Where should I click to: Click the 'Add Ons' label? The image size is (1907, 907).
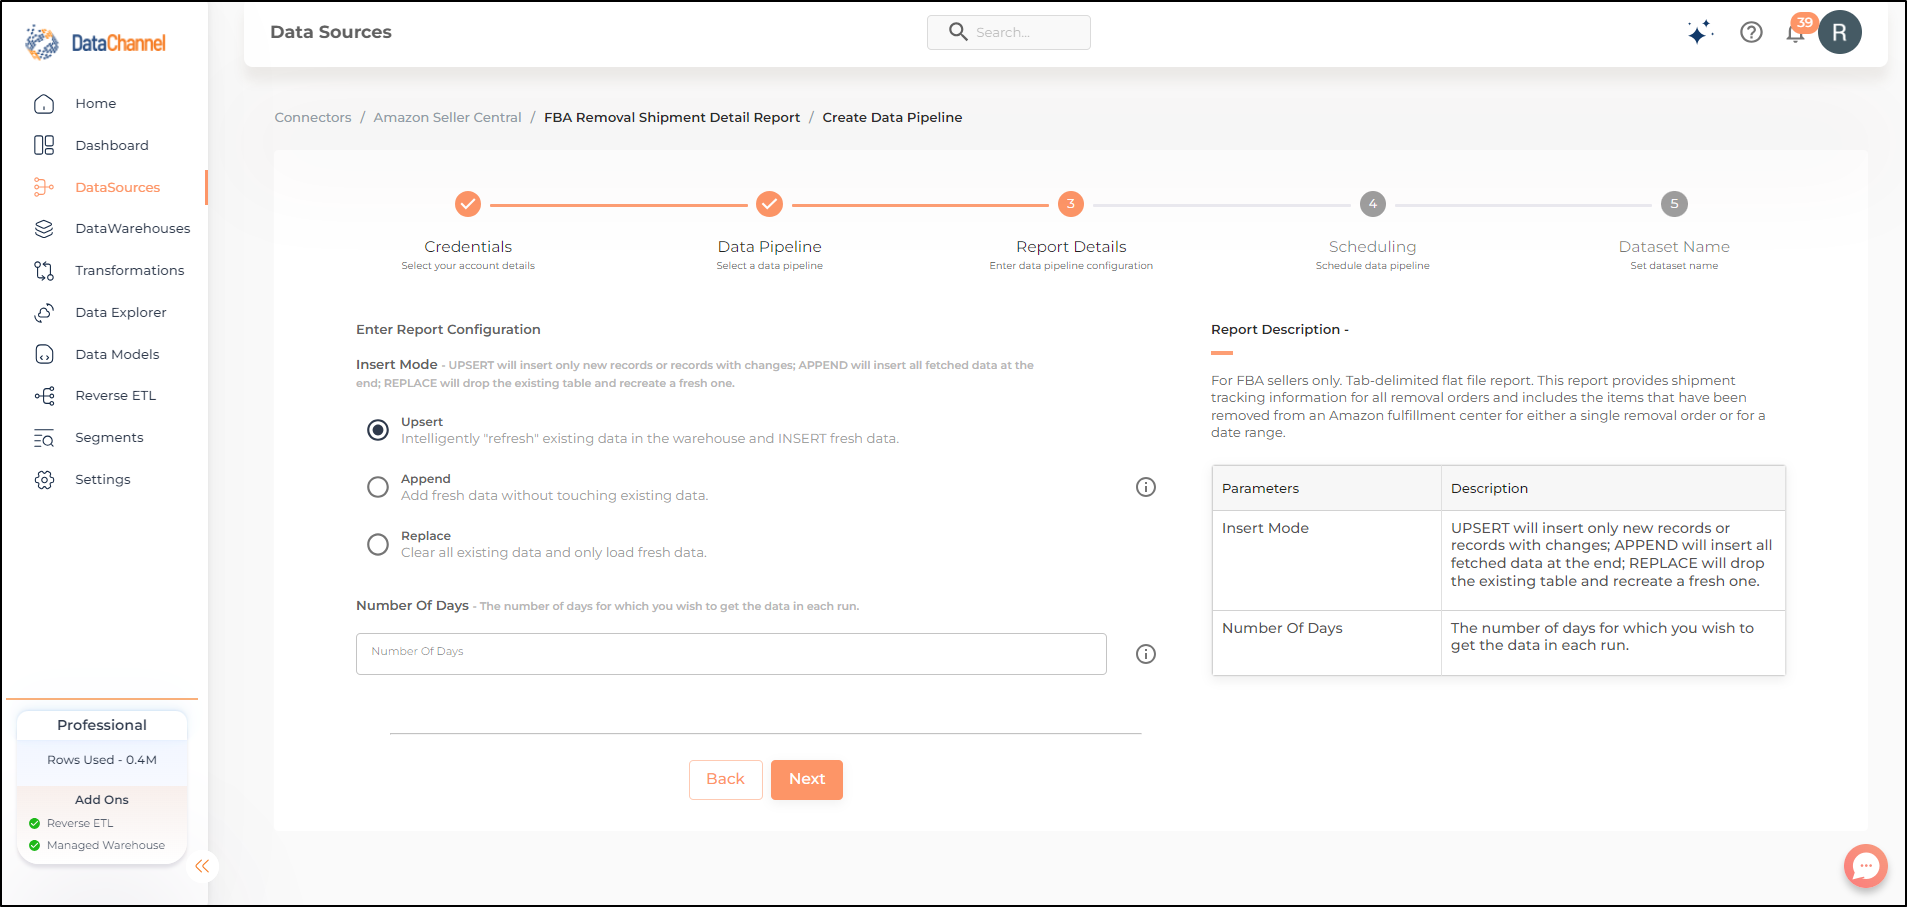tap(102, 800)
